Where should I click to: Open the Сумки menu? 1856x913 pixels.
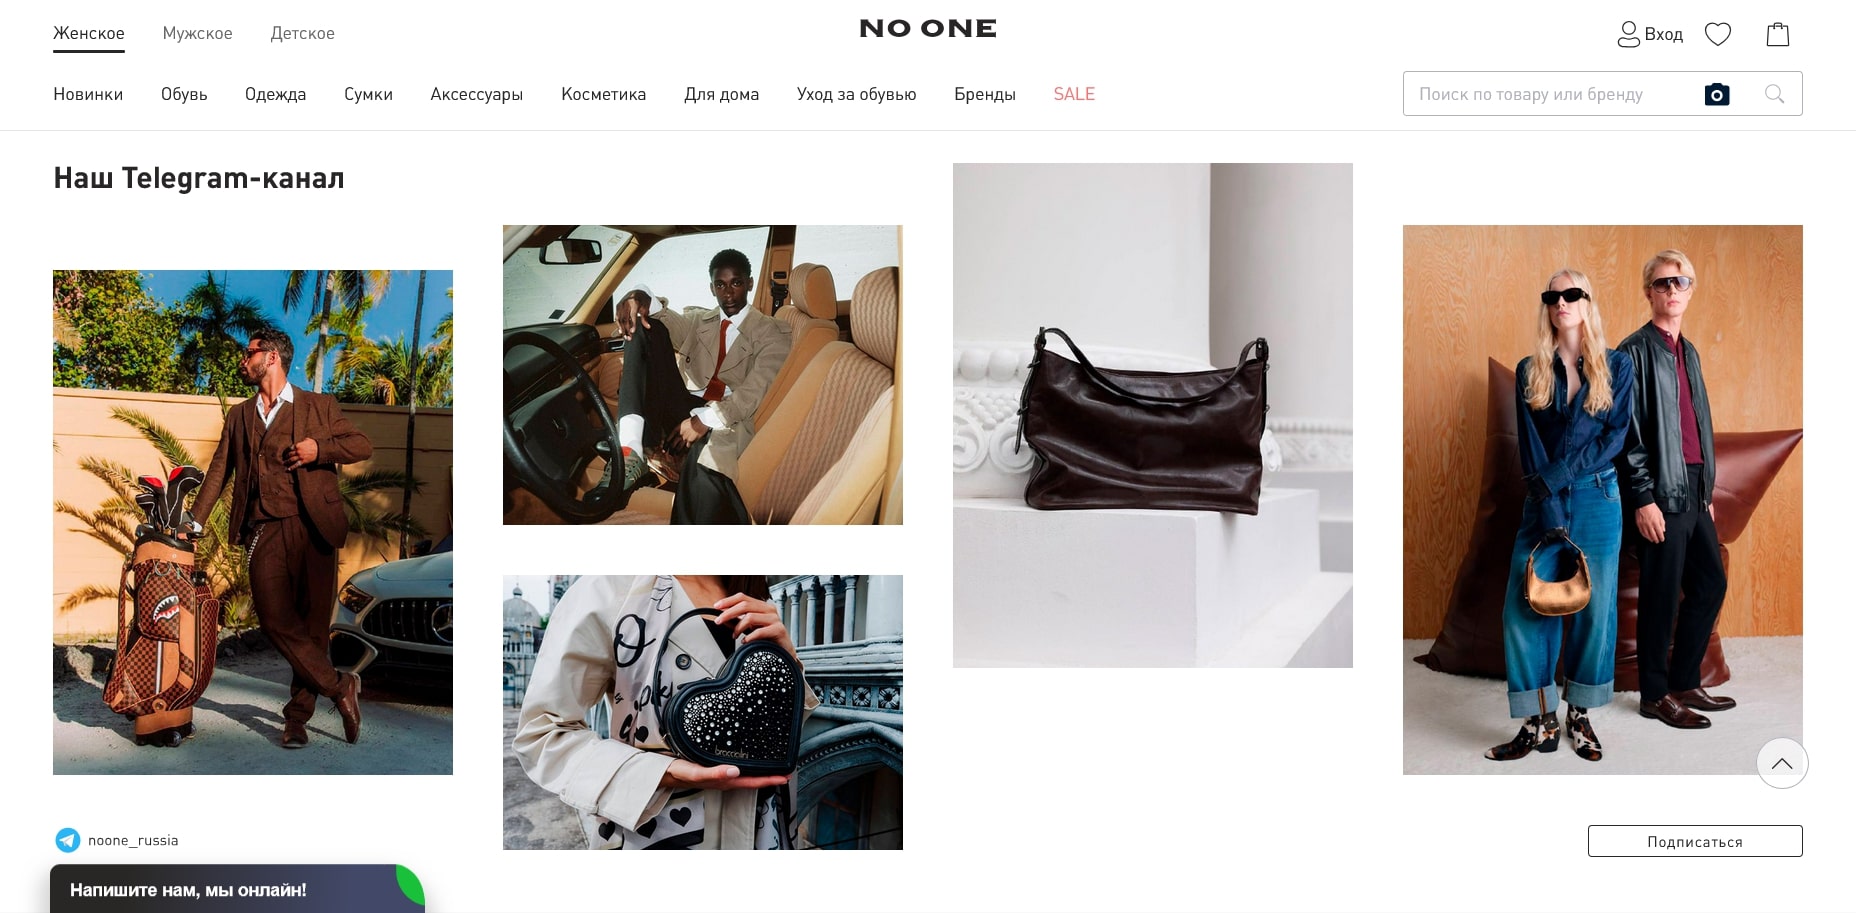(x=368, y=94)
